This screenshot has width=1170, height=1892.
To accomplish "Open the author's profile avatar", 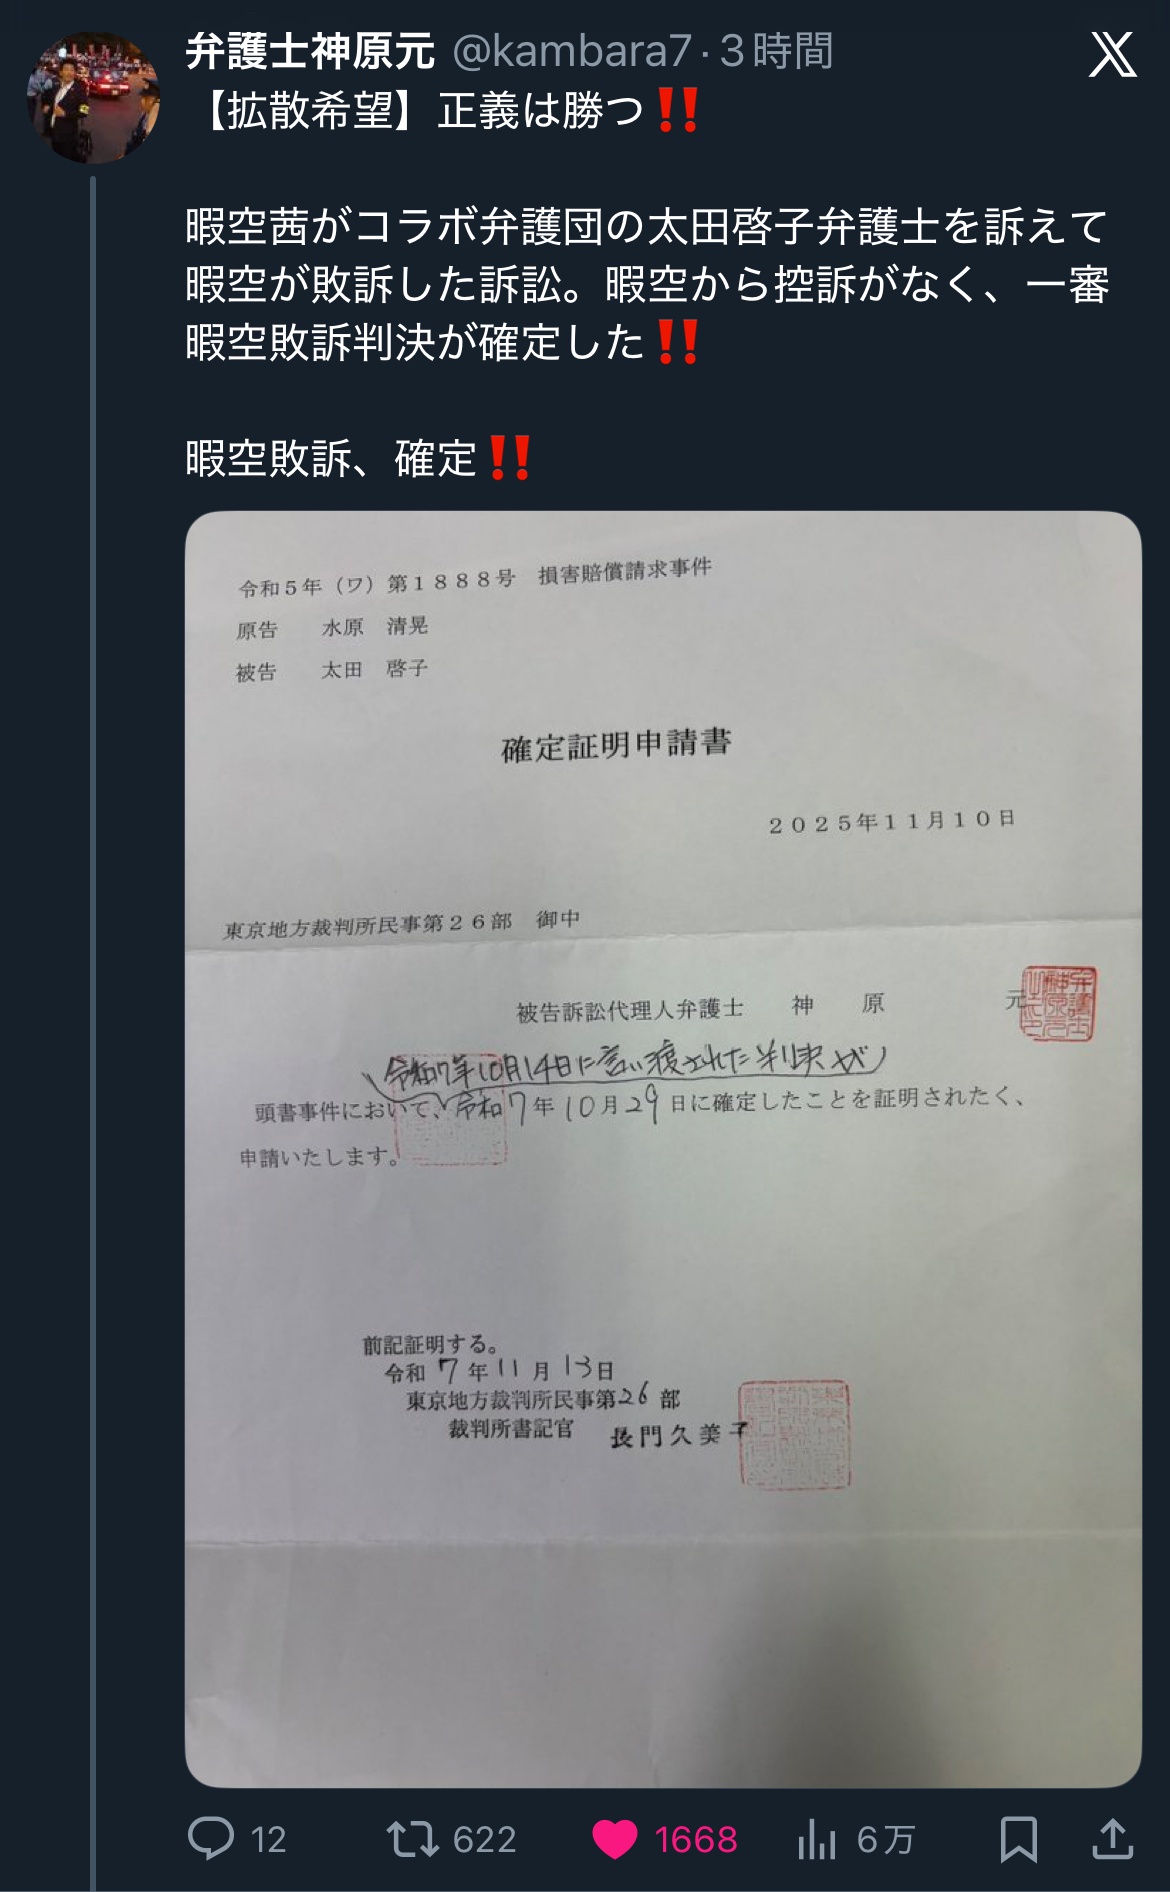I will click(93, 97).
